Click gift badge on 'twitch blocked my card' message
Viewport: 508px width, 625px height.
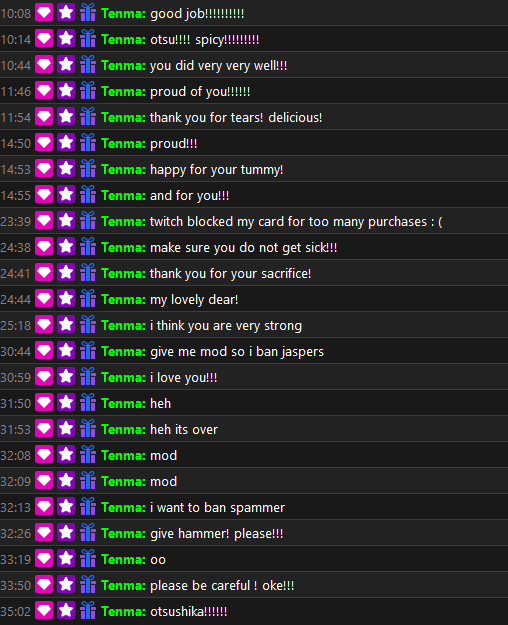(88, 221)
